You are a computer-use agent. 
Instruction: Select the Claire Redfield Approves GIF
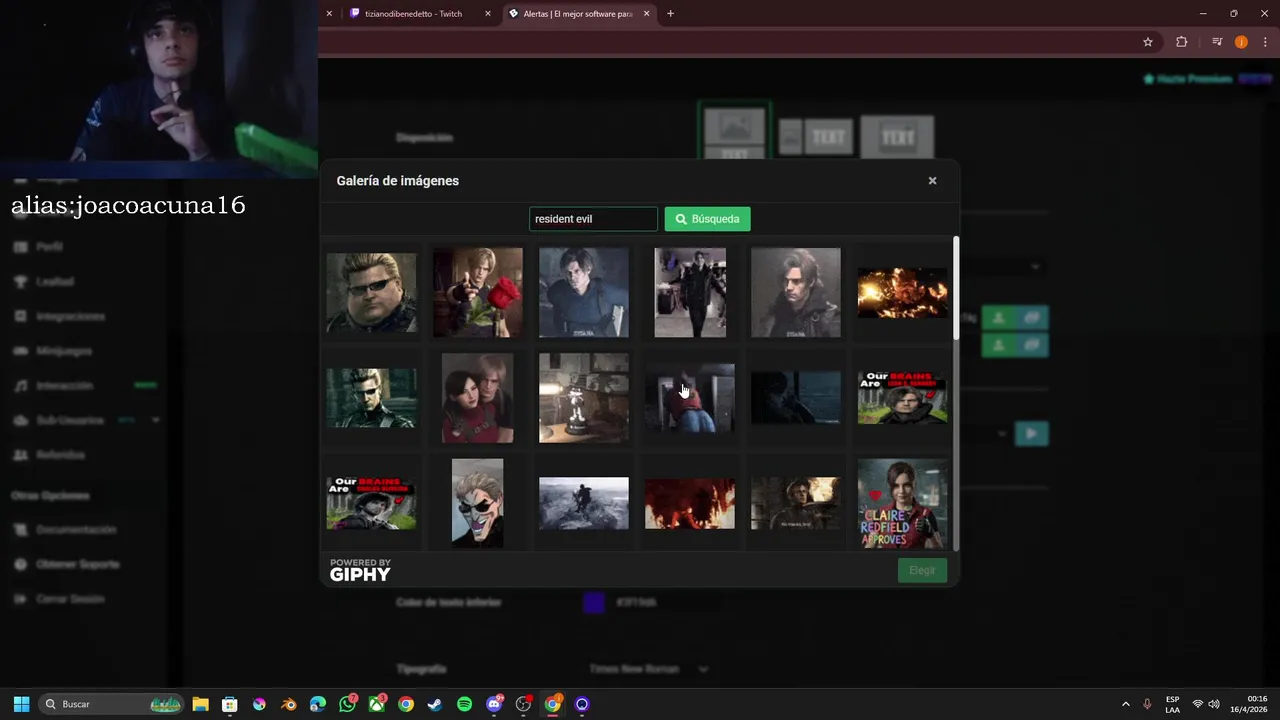click(902, 503)
